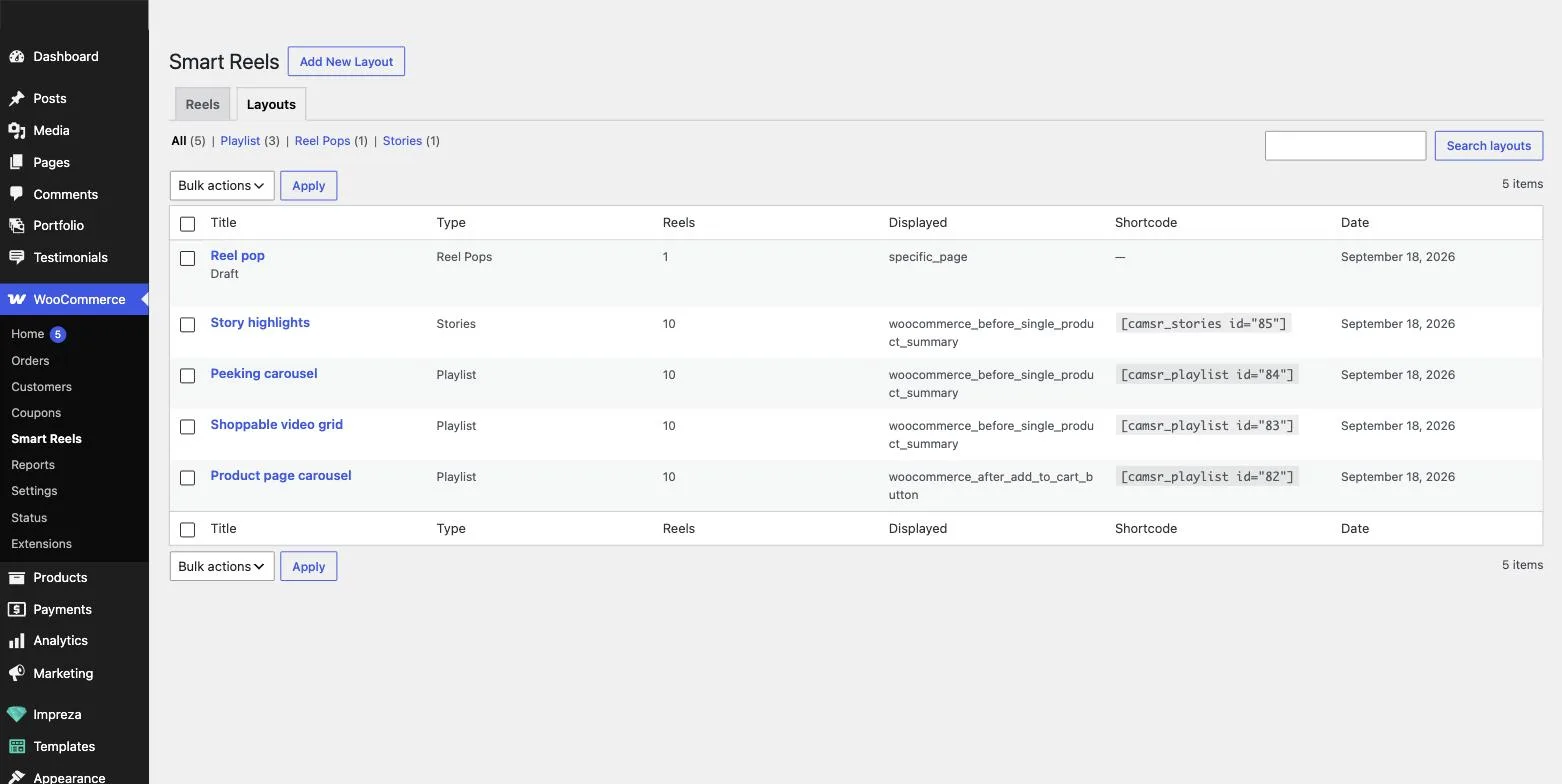Open Orders in WooCommerce submenu

pyautogui.click(x=30, y=361)
